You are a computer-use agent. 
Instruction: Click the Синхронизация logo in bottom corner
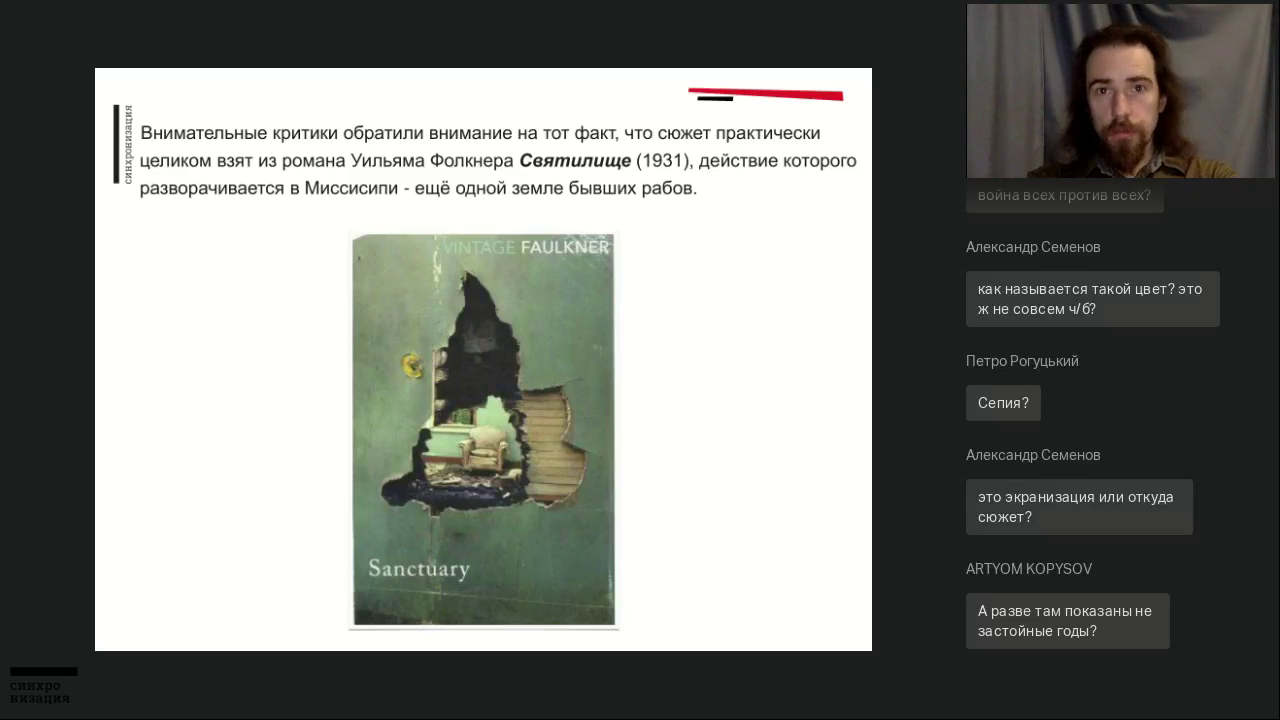(x=43, y=686)
